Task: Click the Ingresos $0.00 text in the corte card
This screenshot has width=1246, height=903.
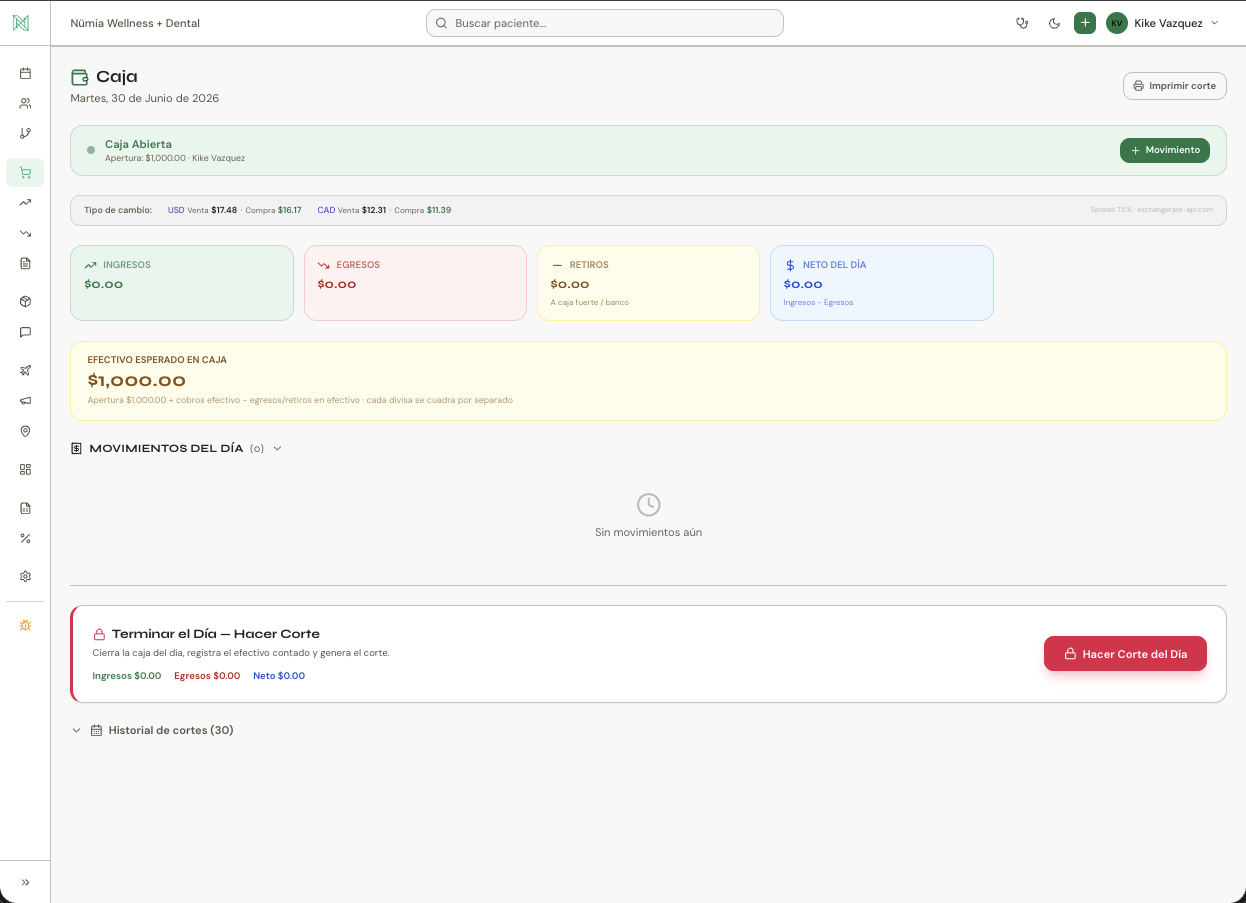Action: [x=127, y=676]
